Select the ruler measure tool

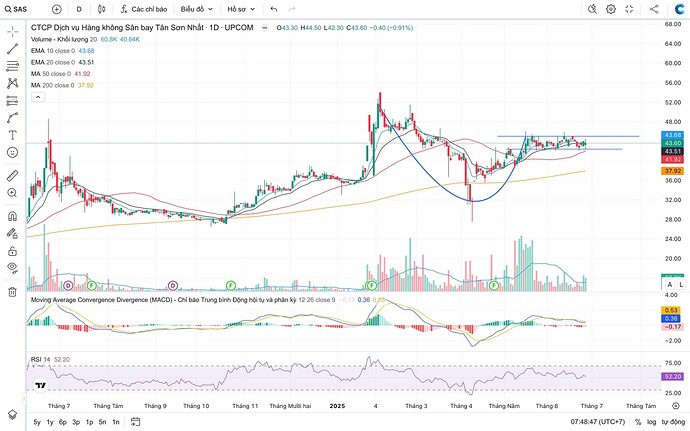click(x=12, y=176)
